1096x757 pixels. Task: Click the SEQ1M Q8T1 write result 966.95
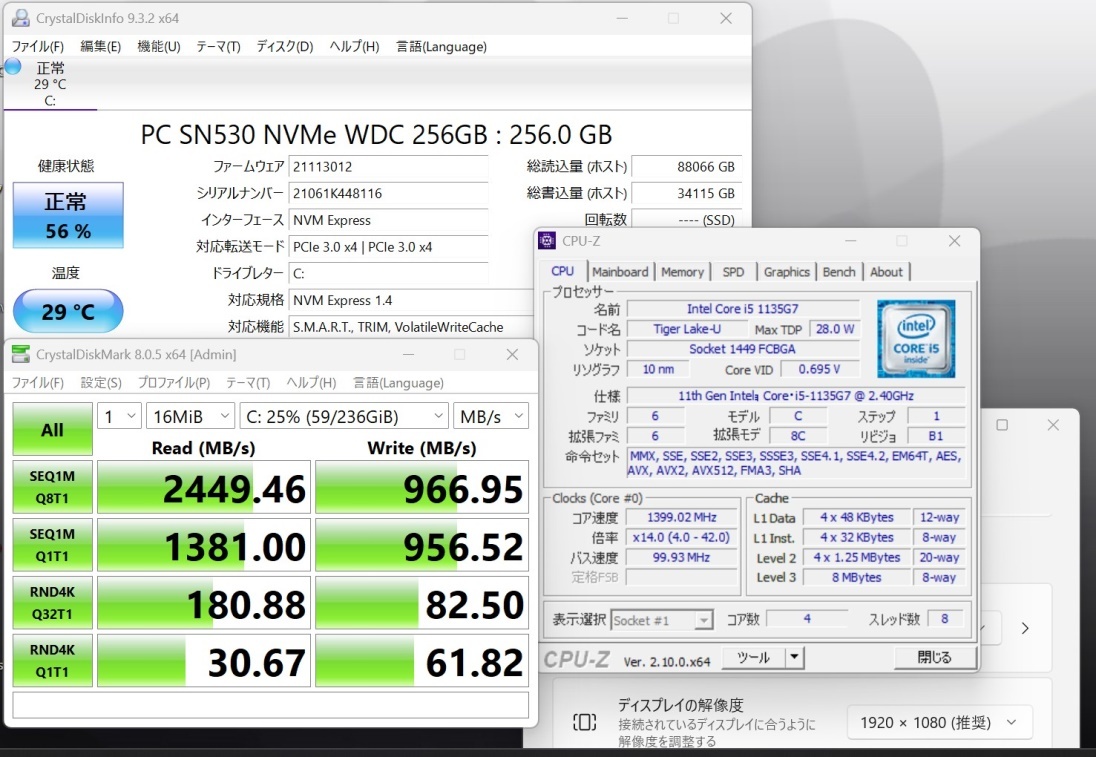coord(422,487)
